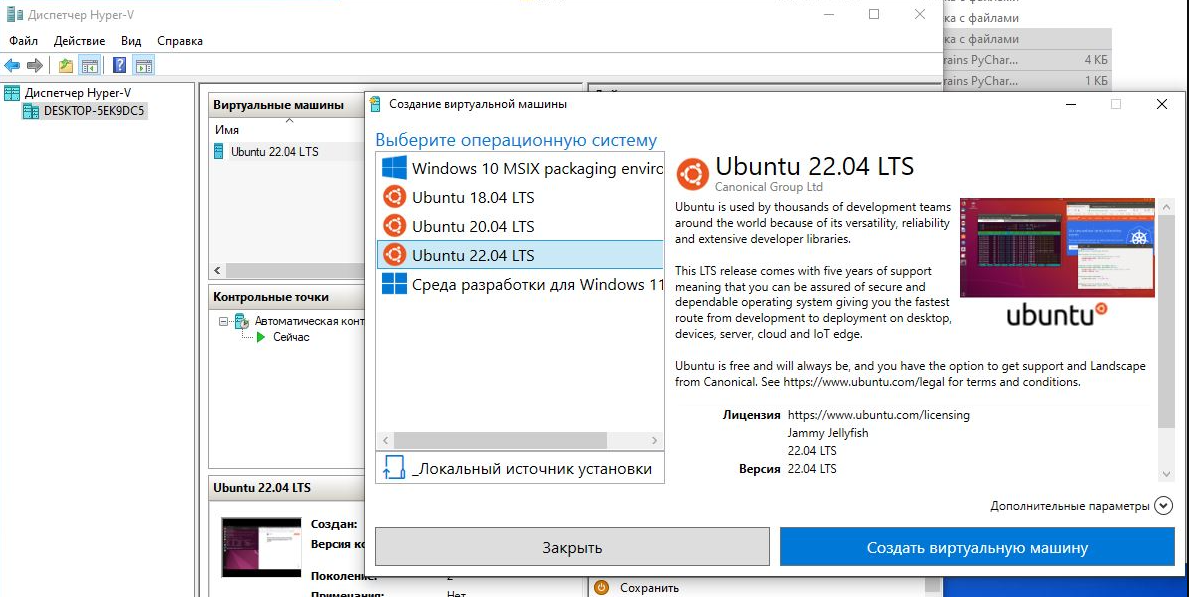Screen dimensions: 1189x597
Task: Select the Ubuntu 20.04 LTS icon in the list
Action: pyautogui.click(x=396, y=226)
